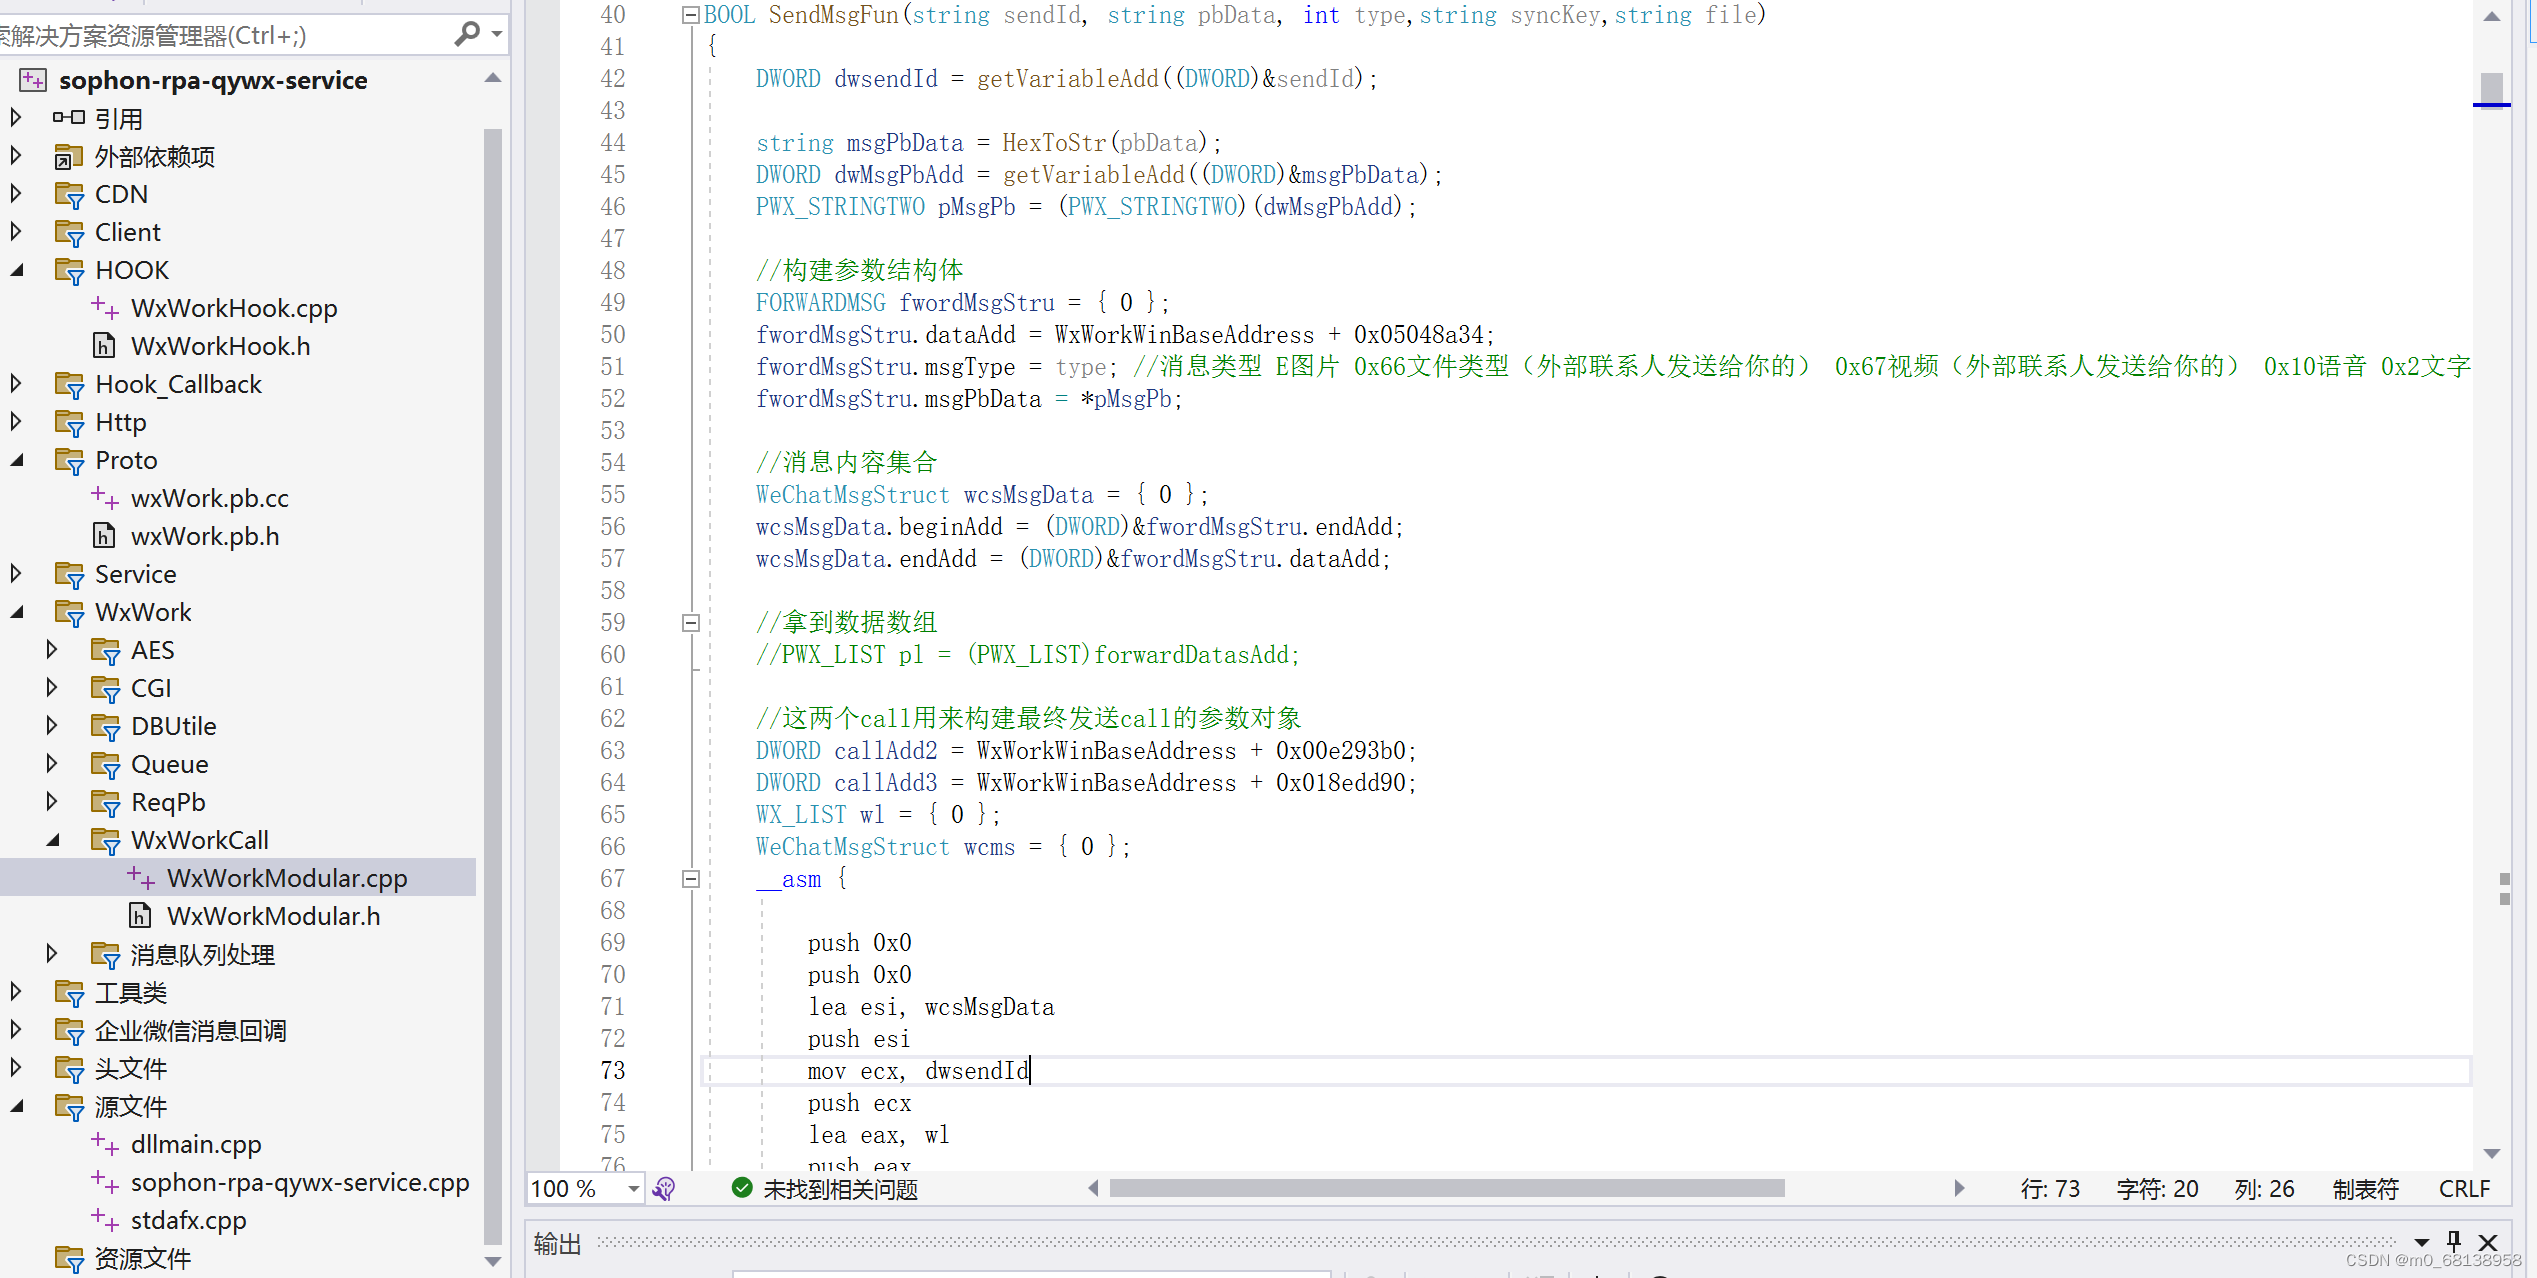
Task: Collapse the SendMsgFun function outline box
Action: (x=690, y=15)
